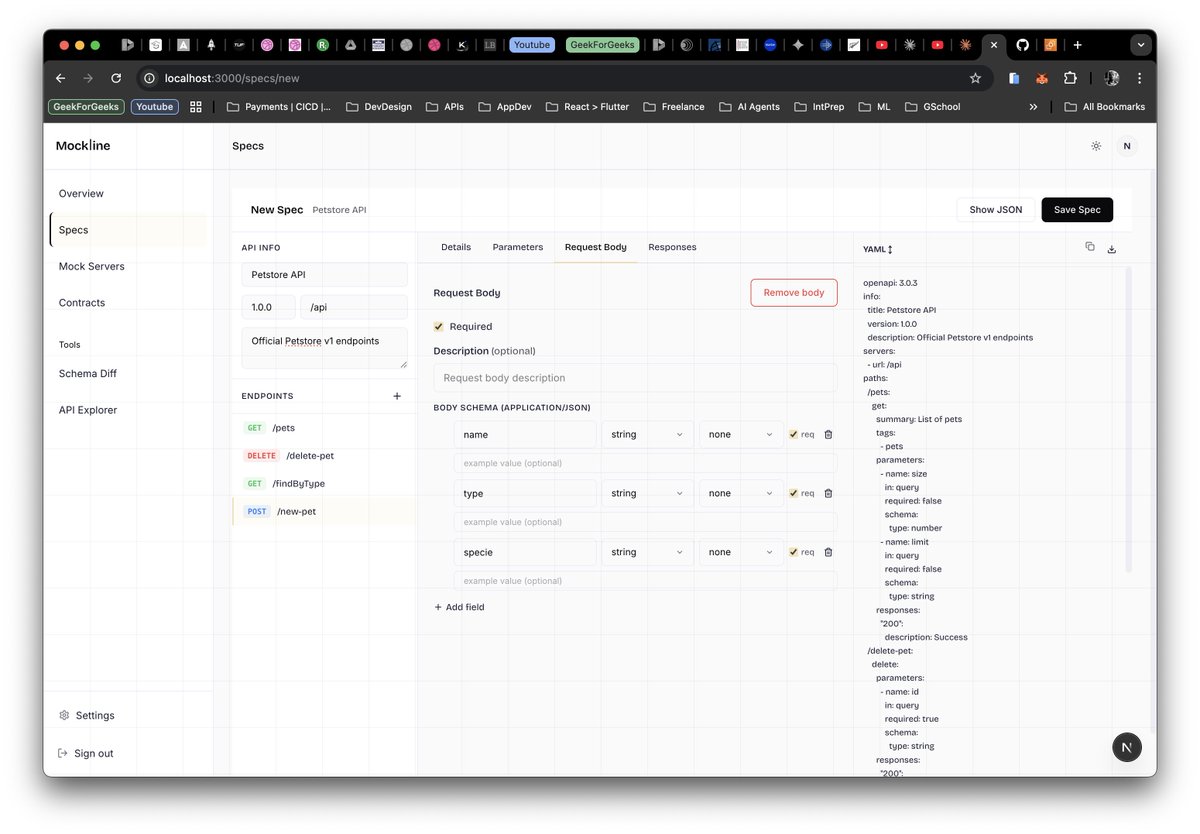
Task: Open the none dropdown for type field
Action: click(741, 493)
